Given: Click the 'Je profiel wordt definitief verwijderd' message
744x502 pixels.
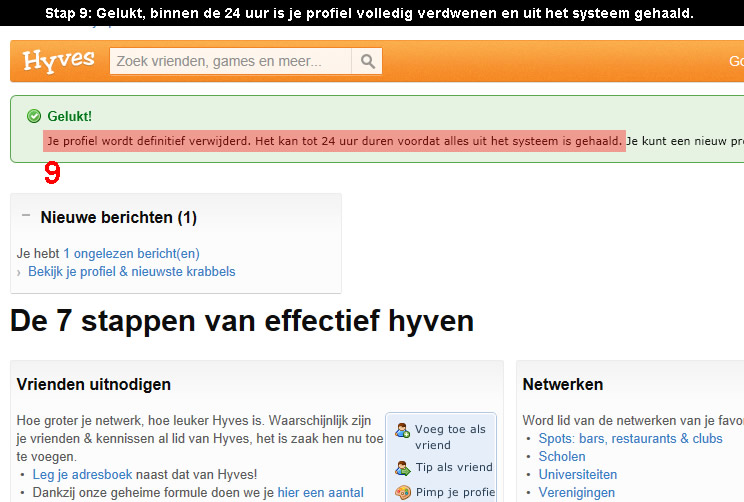Looking at the screenshot, I should click(x=334, y=141).
